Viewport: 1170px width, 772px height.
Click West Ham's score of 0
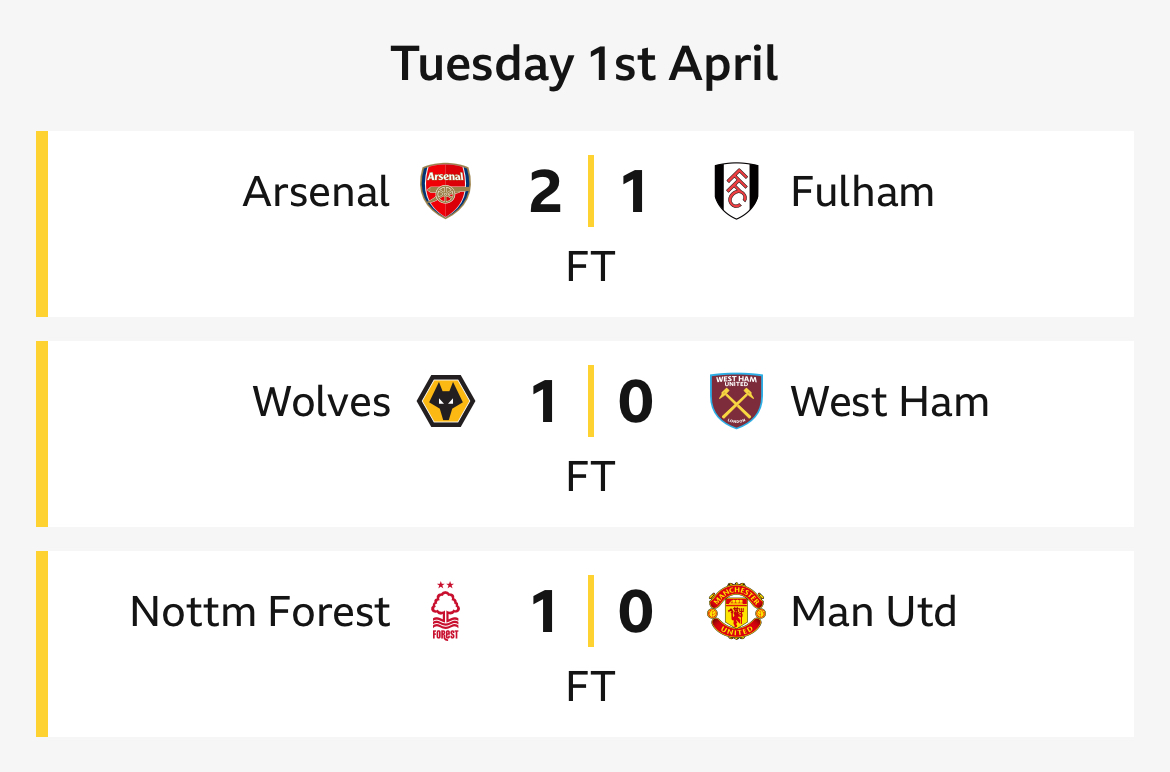click(x=636, y=402)
